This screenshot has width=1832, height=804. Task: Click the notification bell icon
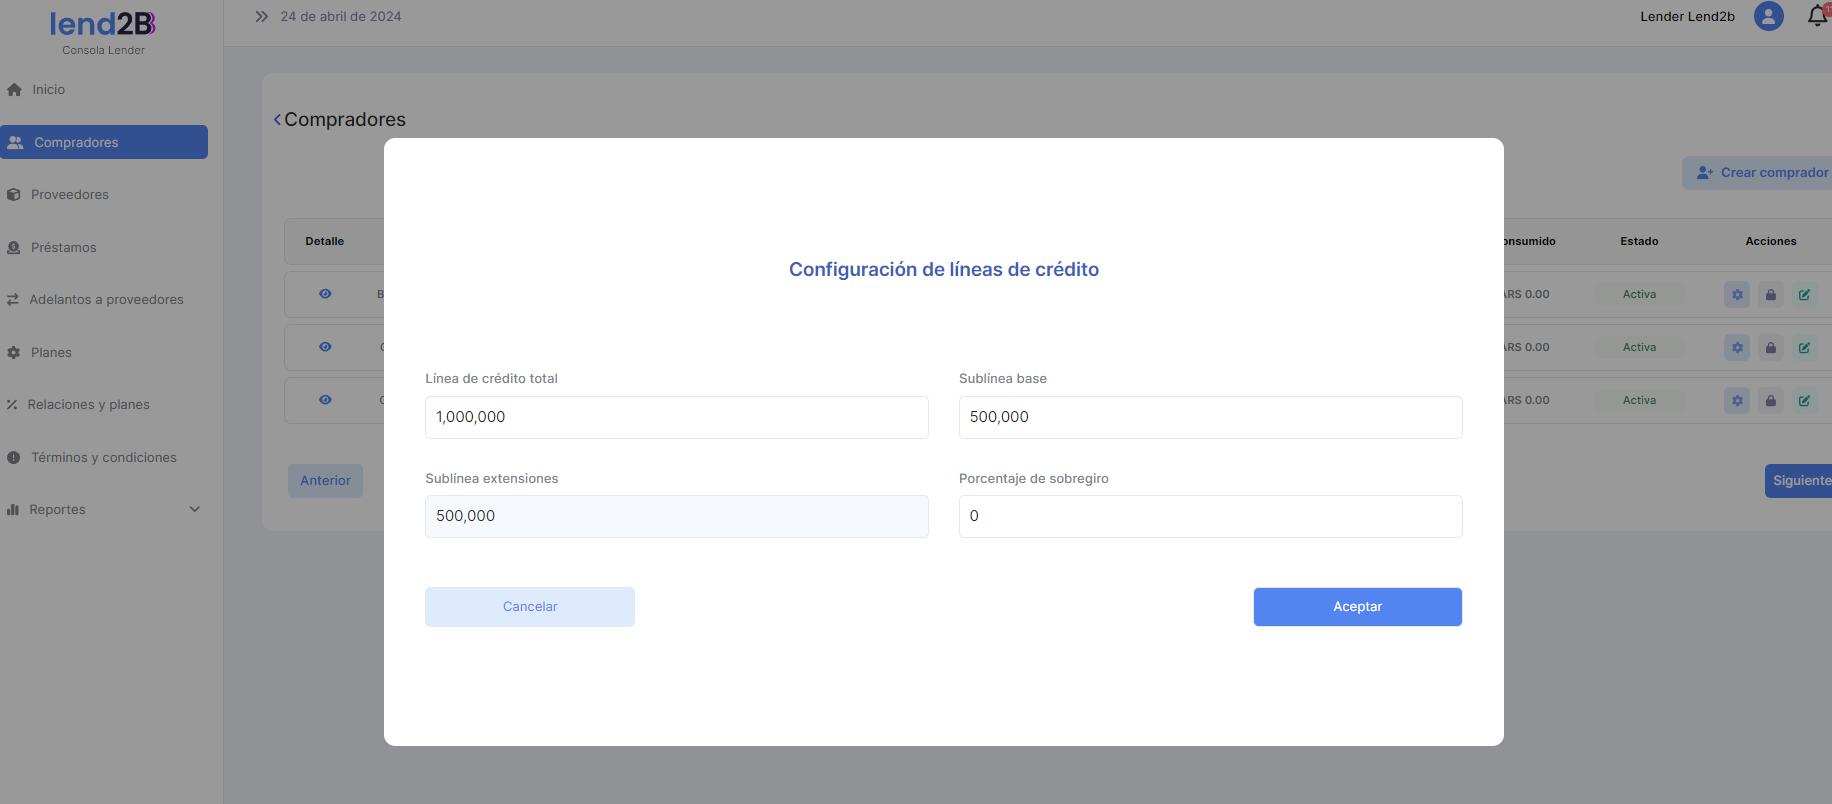pyautogui.click(x=1817, y=16)
